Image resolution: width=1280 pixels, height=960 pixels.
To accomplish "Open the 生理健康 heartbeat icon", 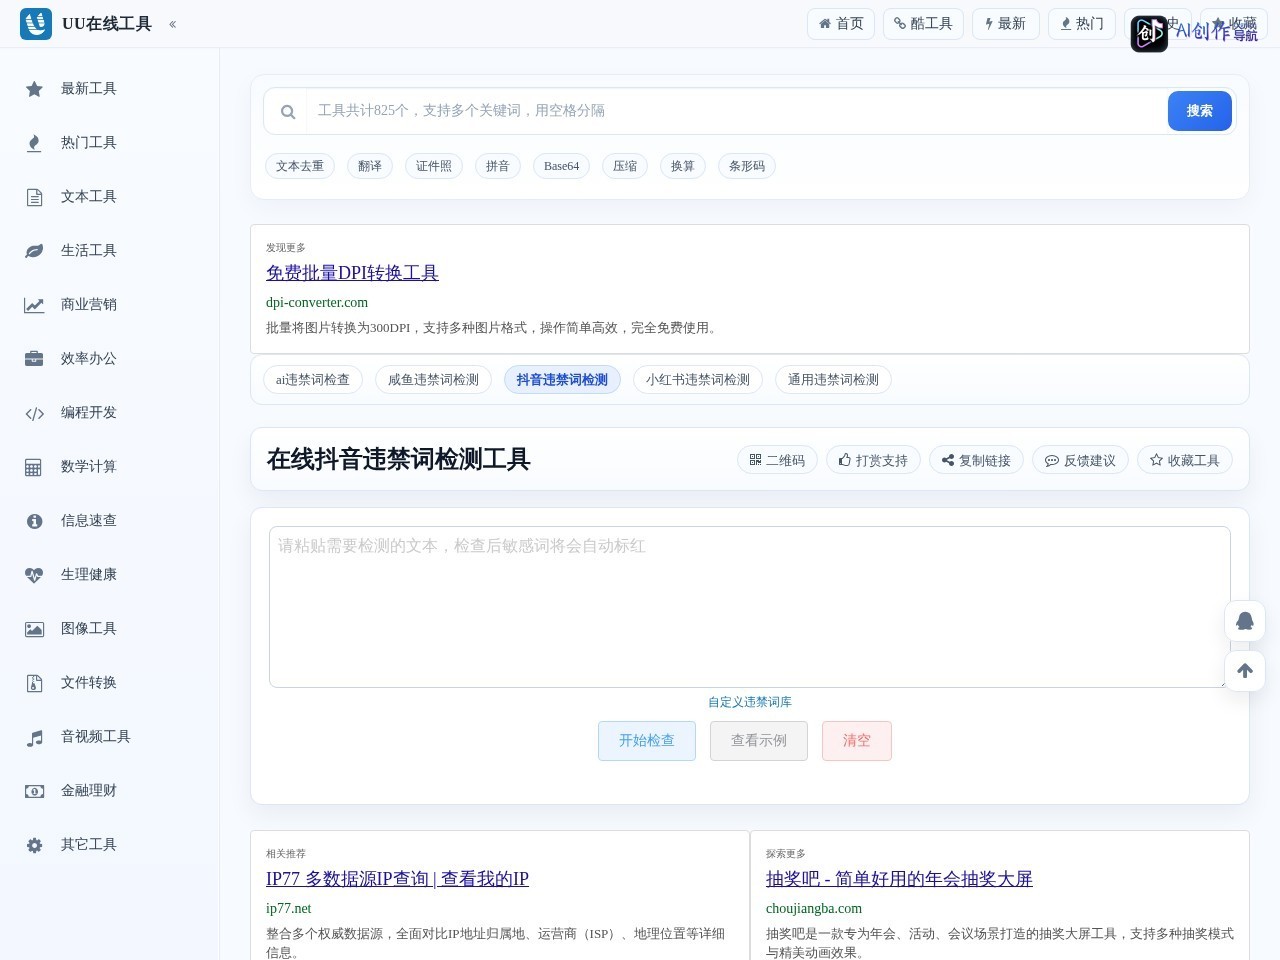I will coord(34,575).
